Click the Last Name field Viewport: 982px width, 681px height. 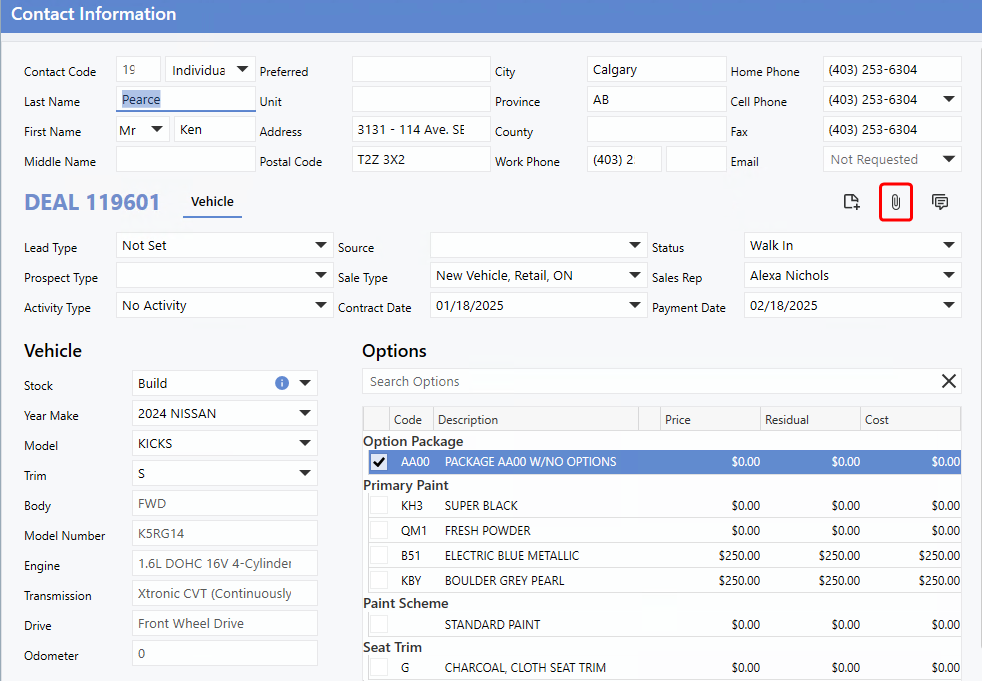pos(186,100)
